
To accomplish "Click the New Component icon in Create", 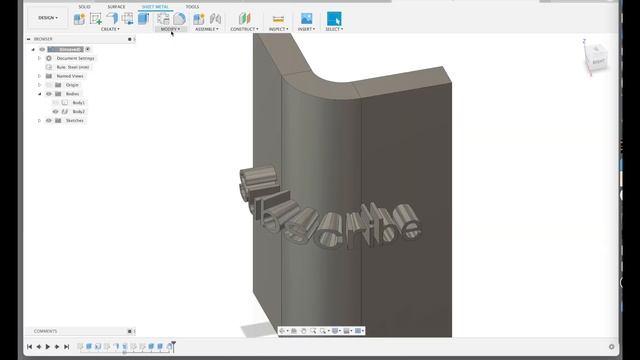I will pos(79,19).
